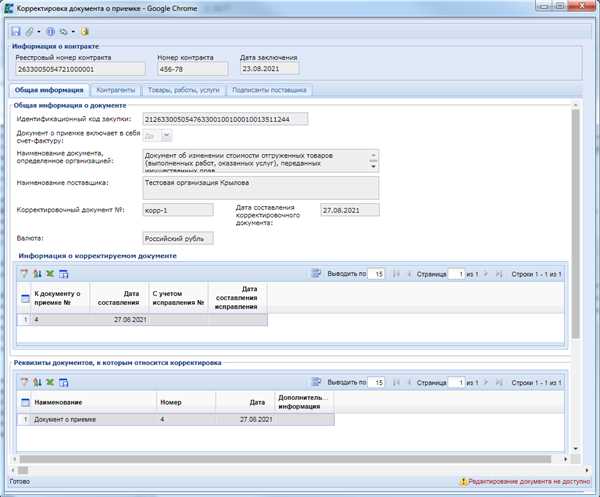Click the Дата составления исправления column header
Image resolution: width=600 pixels, height=497 pixels.
point(237,298)
